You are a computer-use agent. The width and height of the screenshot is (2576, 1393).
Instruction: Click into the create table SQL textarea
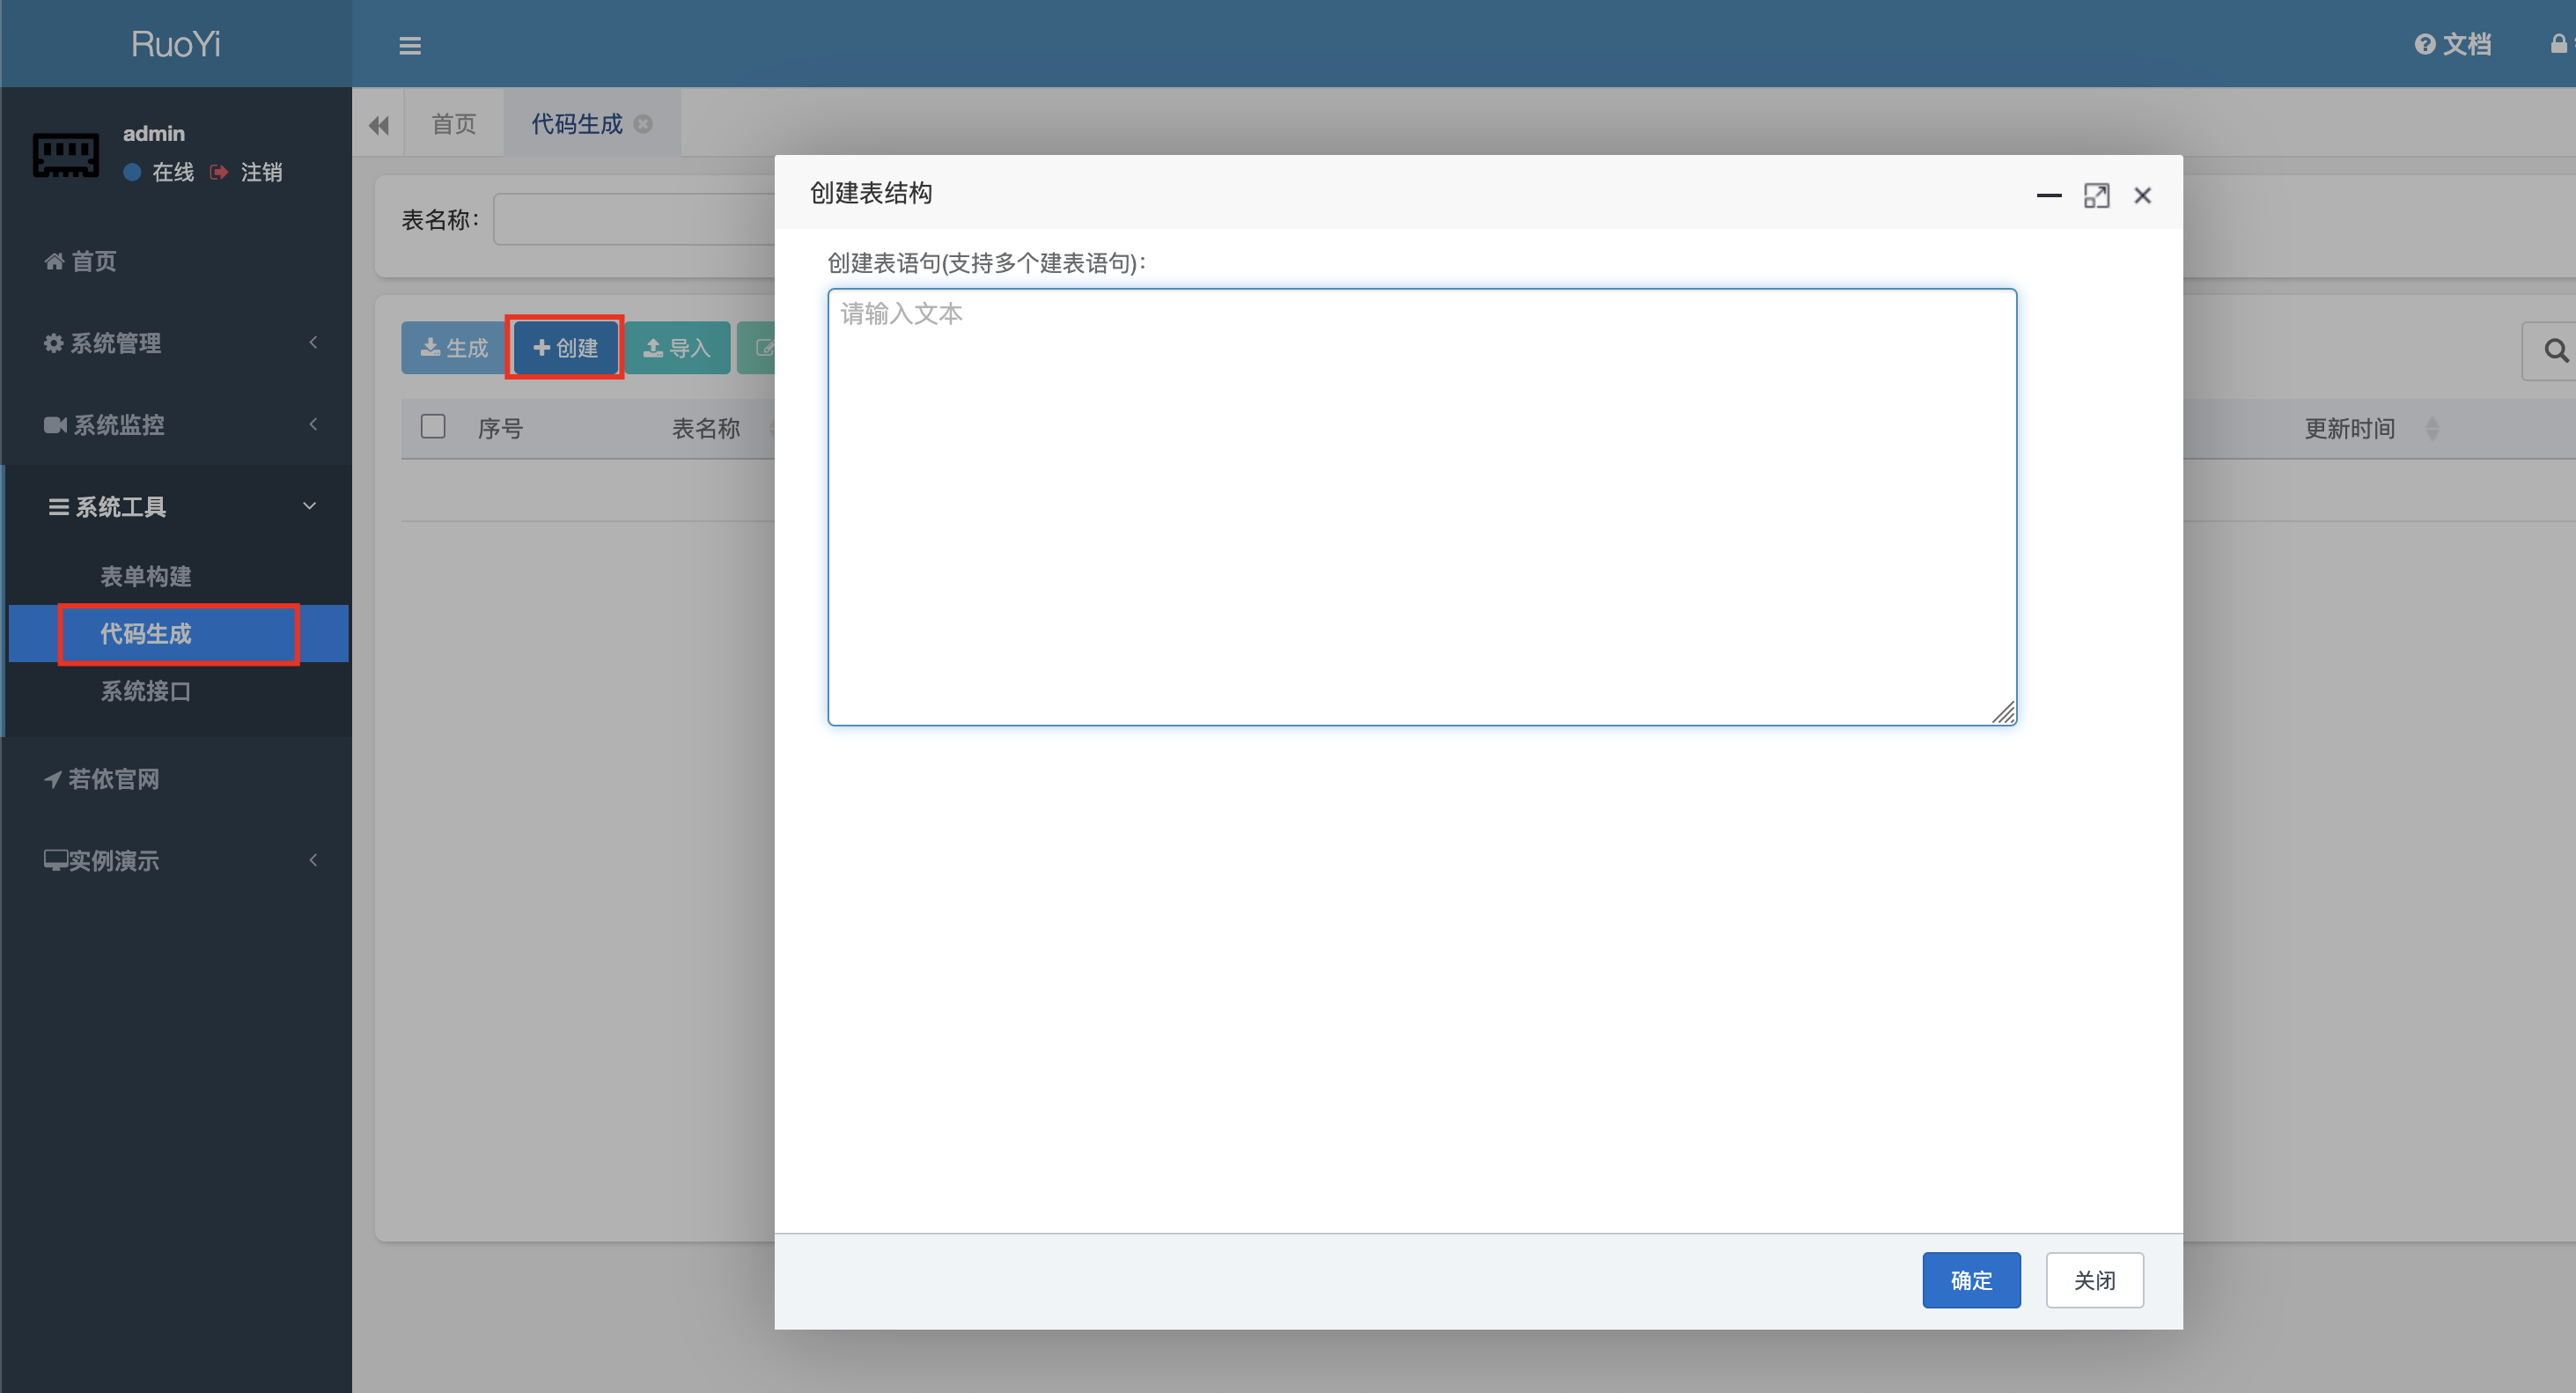click(1422, 507)
